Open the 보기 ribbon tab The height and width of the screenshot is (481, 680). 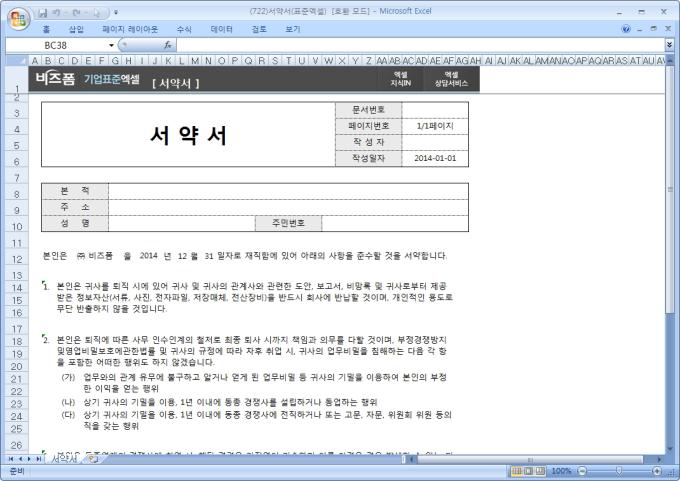click(293, 29)
